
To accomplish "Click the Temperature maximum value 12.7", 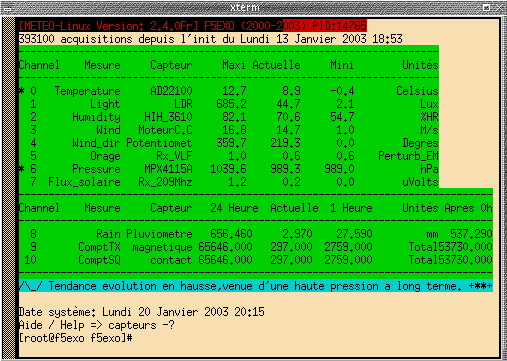I will [x=234, y=91].
